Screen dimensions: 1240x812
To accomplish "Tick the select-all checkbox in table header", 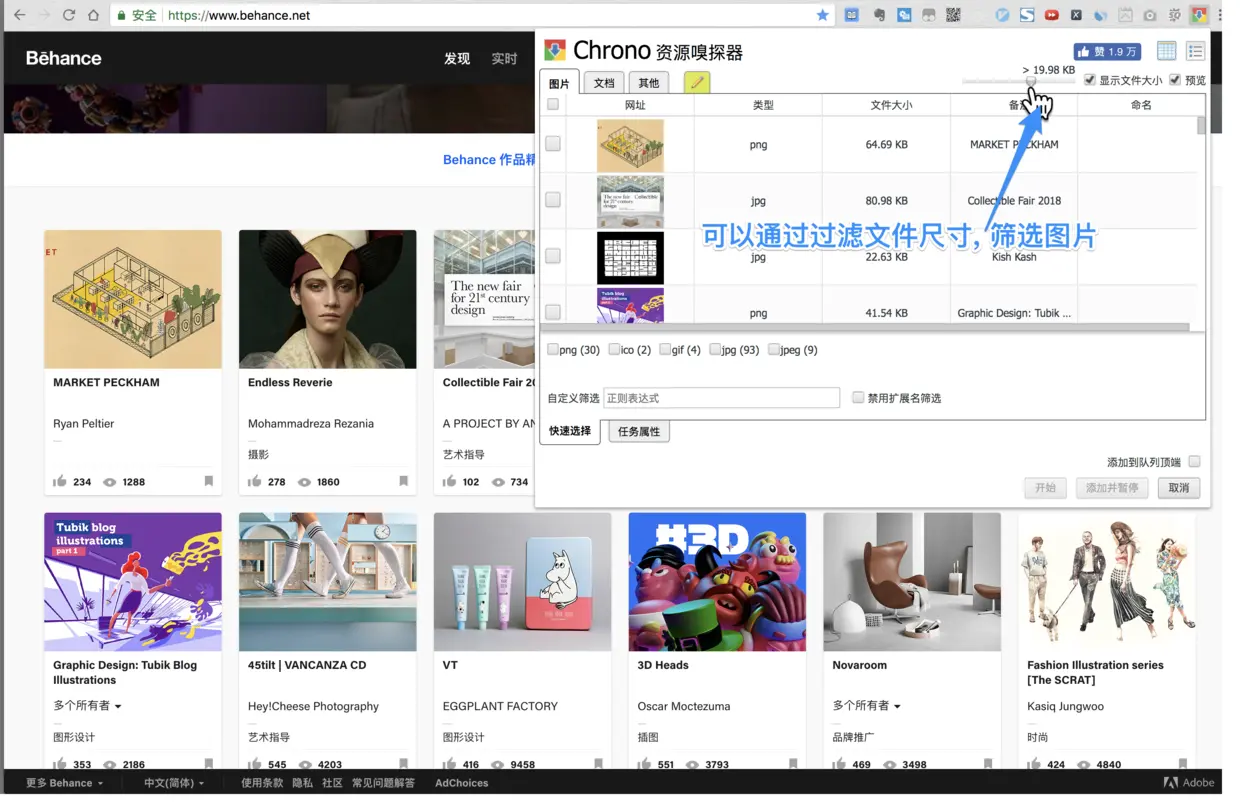I will pyautogui.click(x=553, y=104).
